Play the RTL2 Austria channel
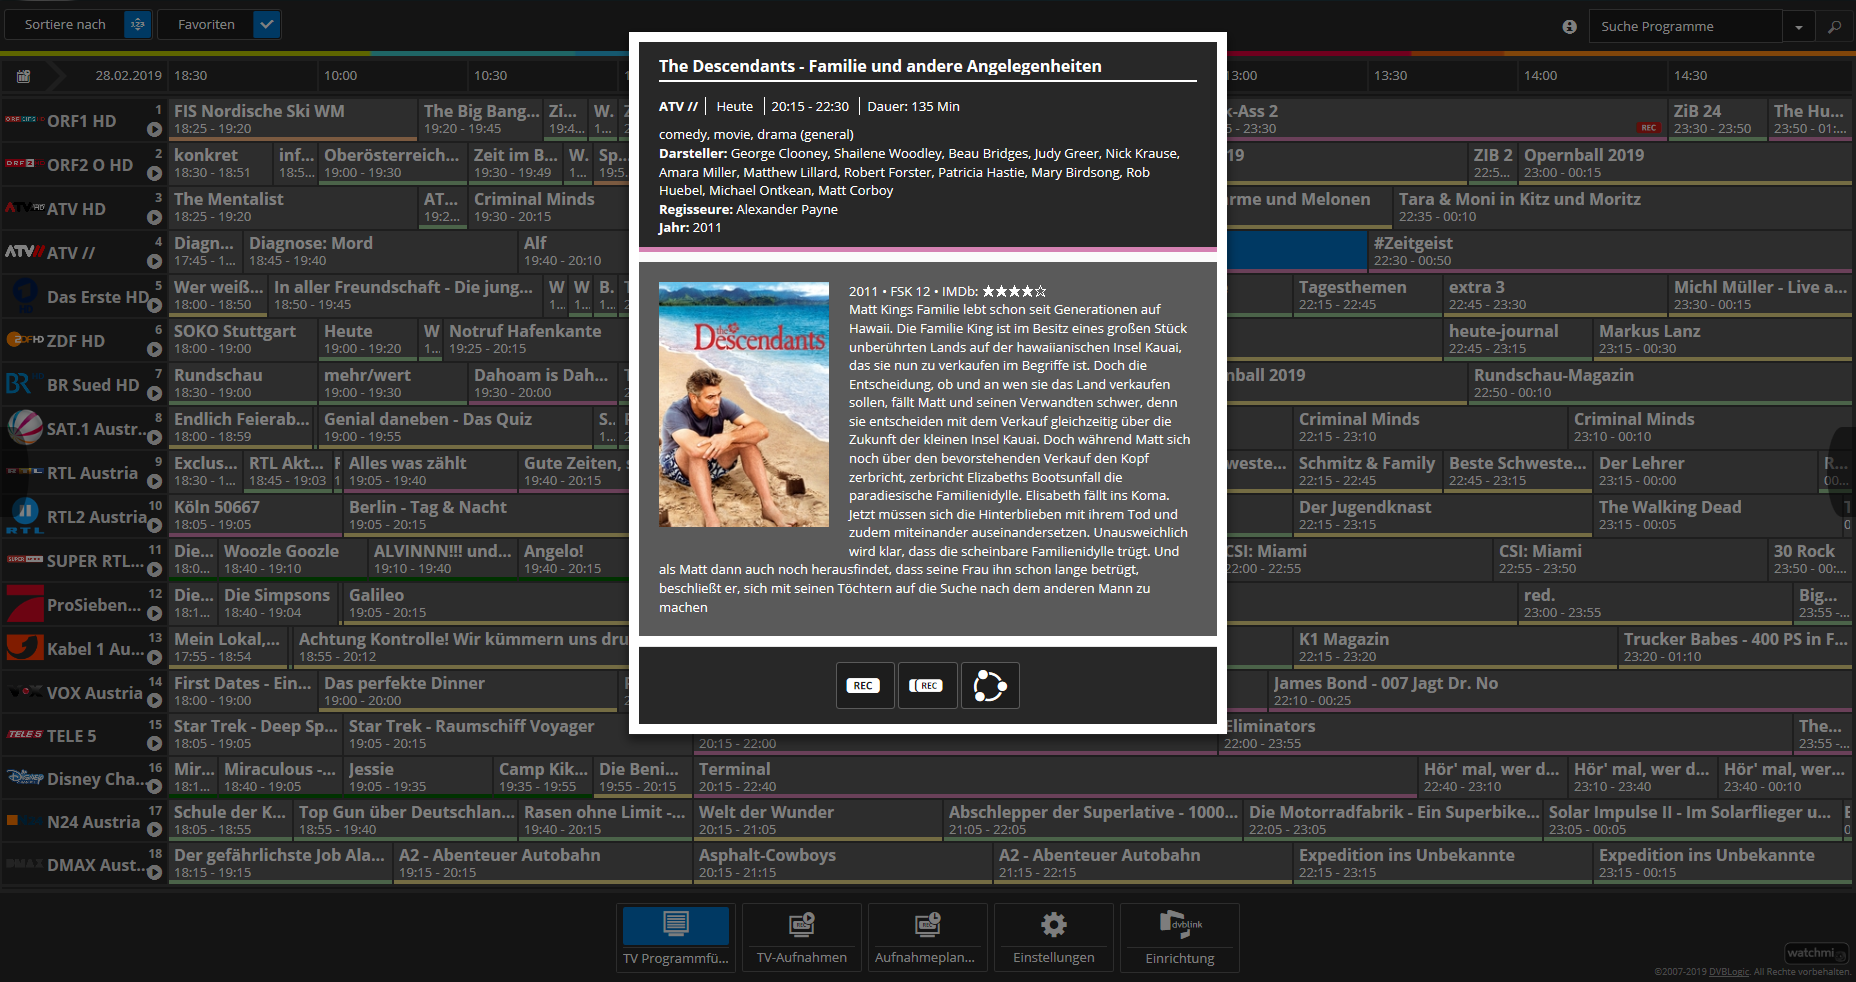The image size is (1856, 982). 154,525
